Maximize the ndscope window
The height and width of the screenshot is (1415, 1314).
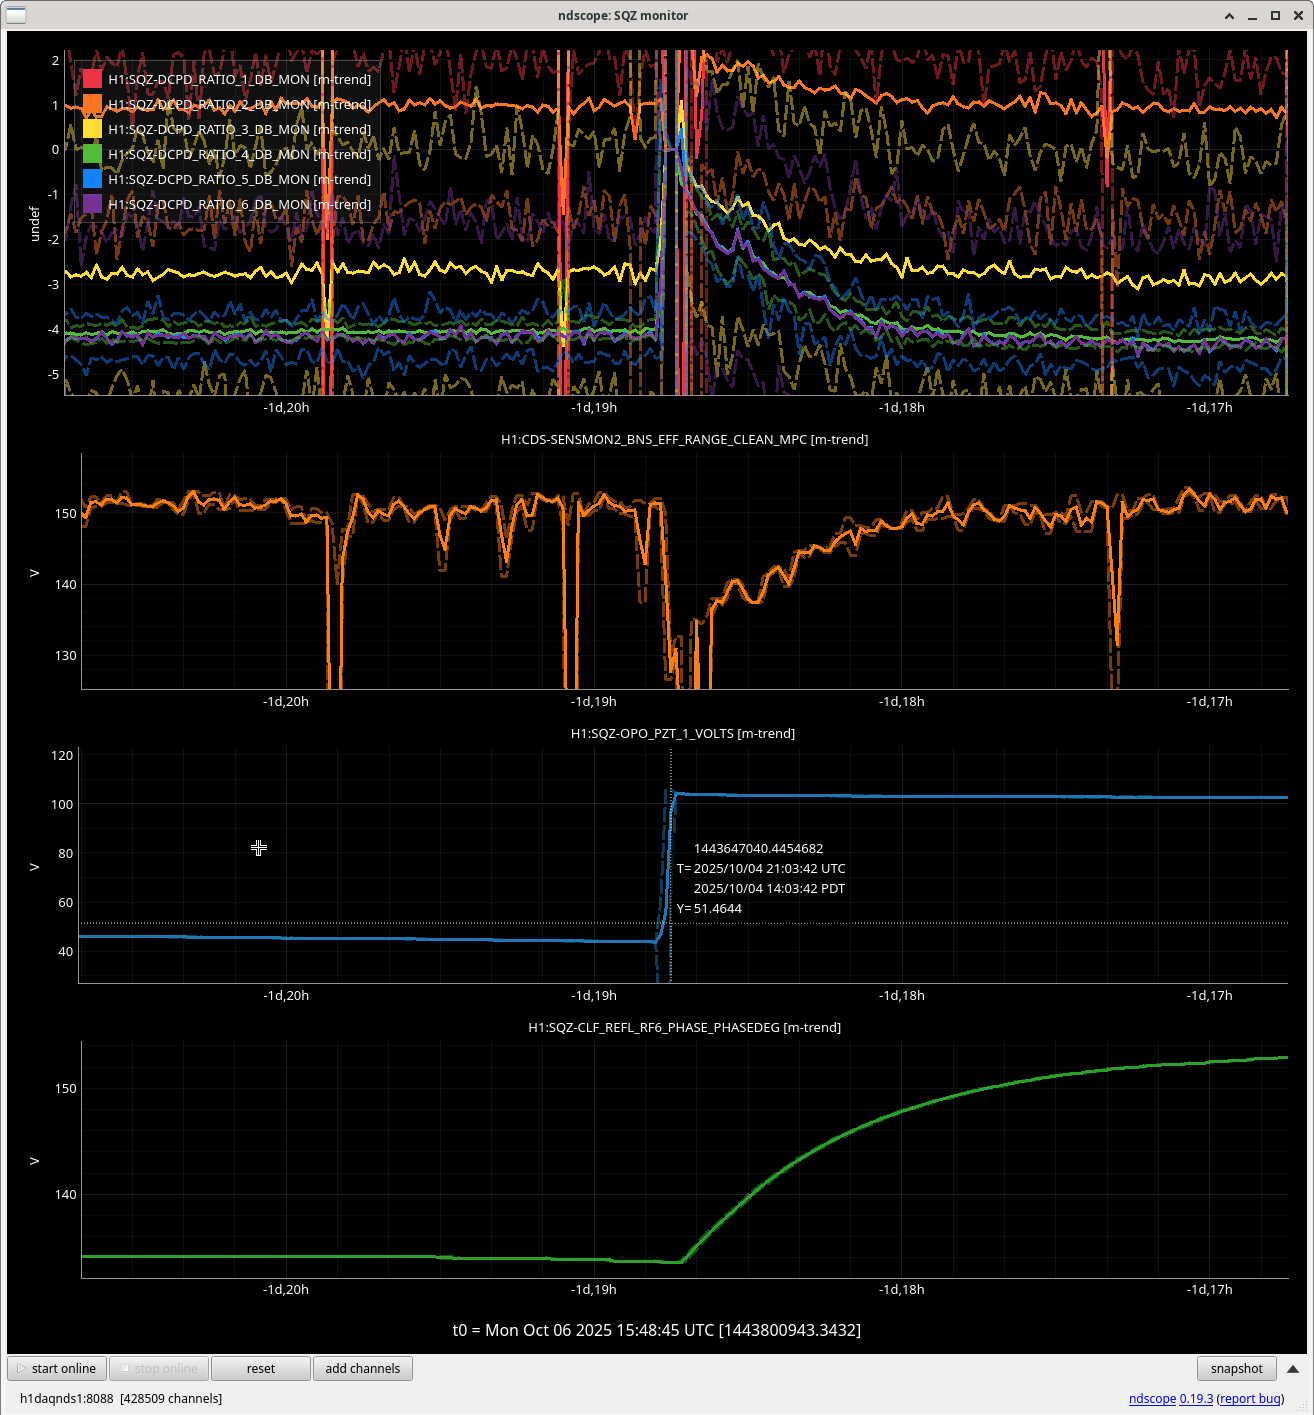1275,16
